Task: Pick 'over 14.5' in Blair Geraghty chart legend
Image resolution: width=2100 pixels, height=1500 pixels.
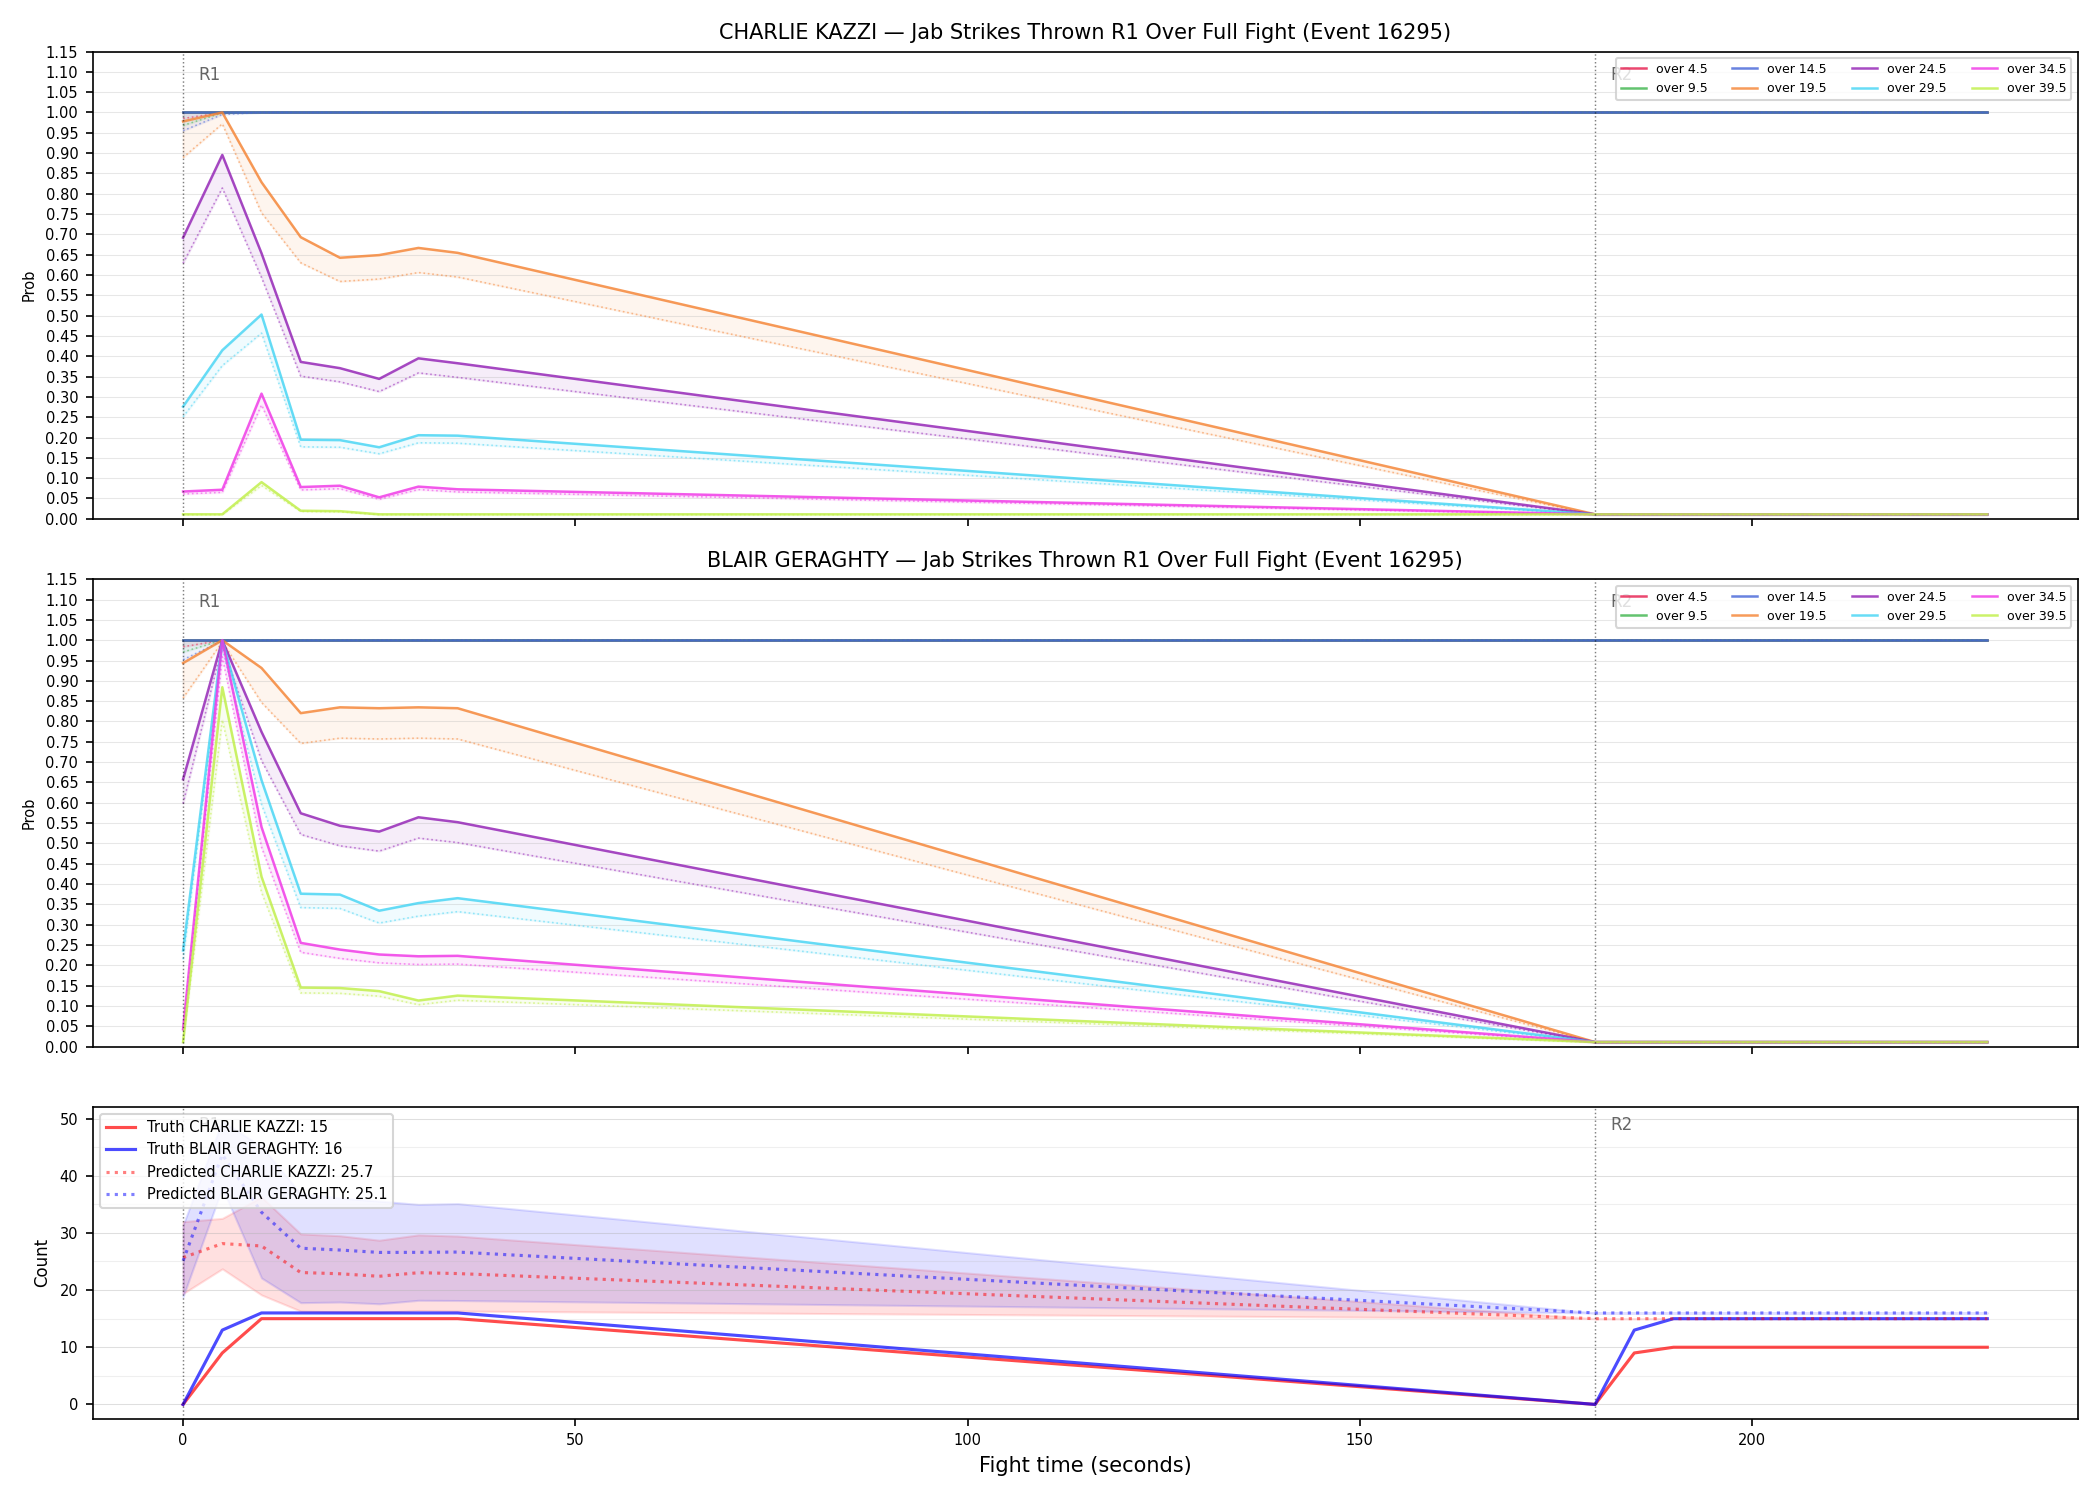Action: [x=1779, y=597]
